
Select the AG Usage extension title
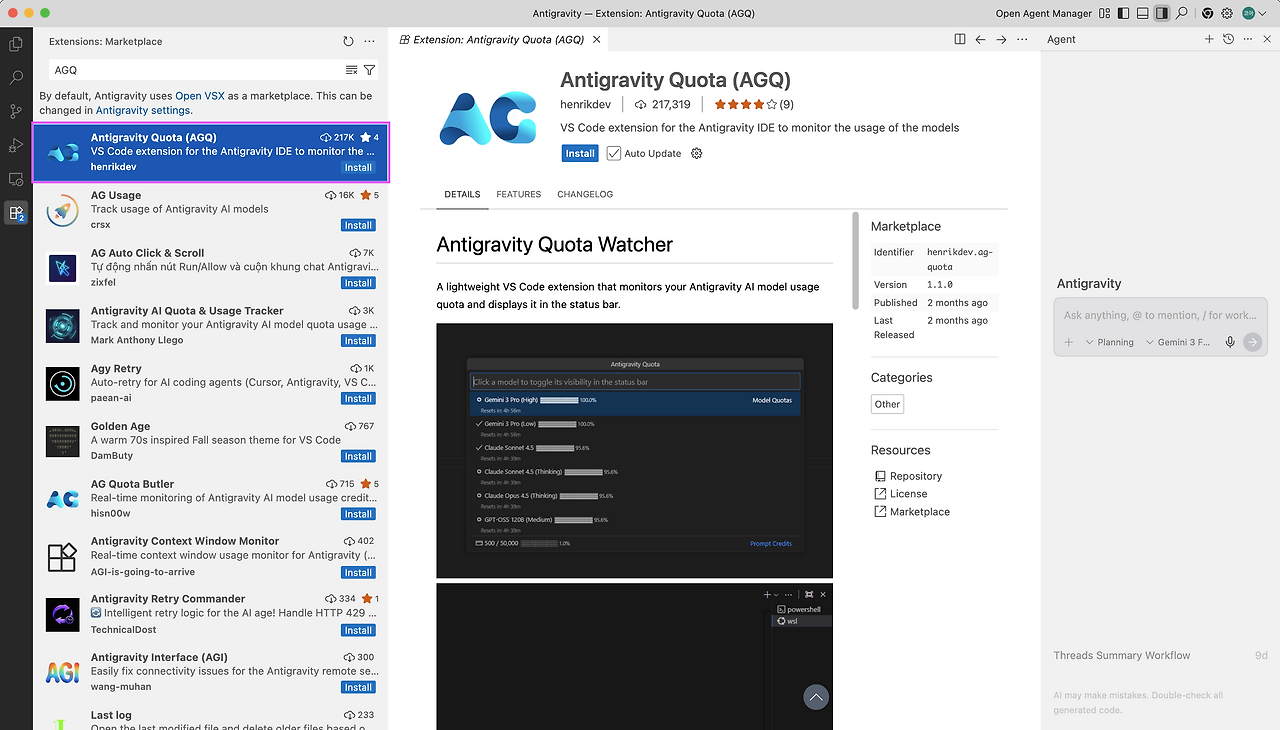click(116, 195)
